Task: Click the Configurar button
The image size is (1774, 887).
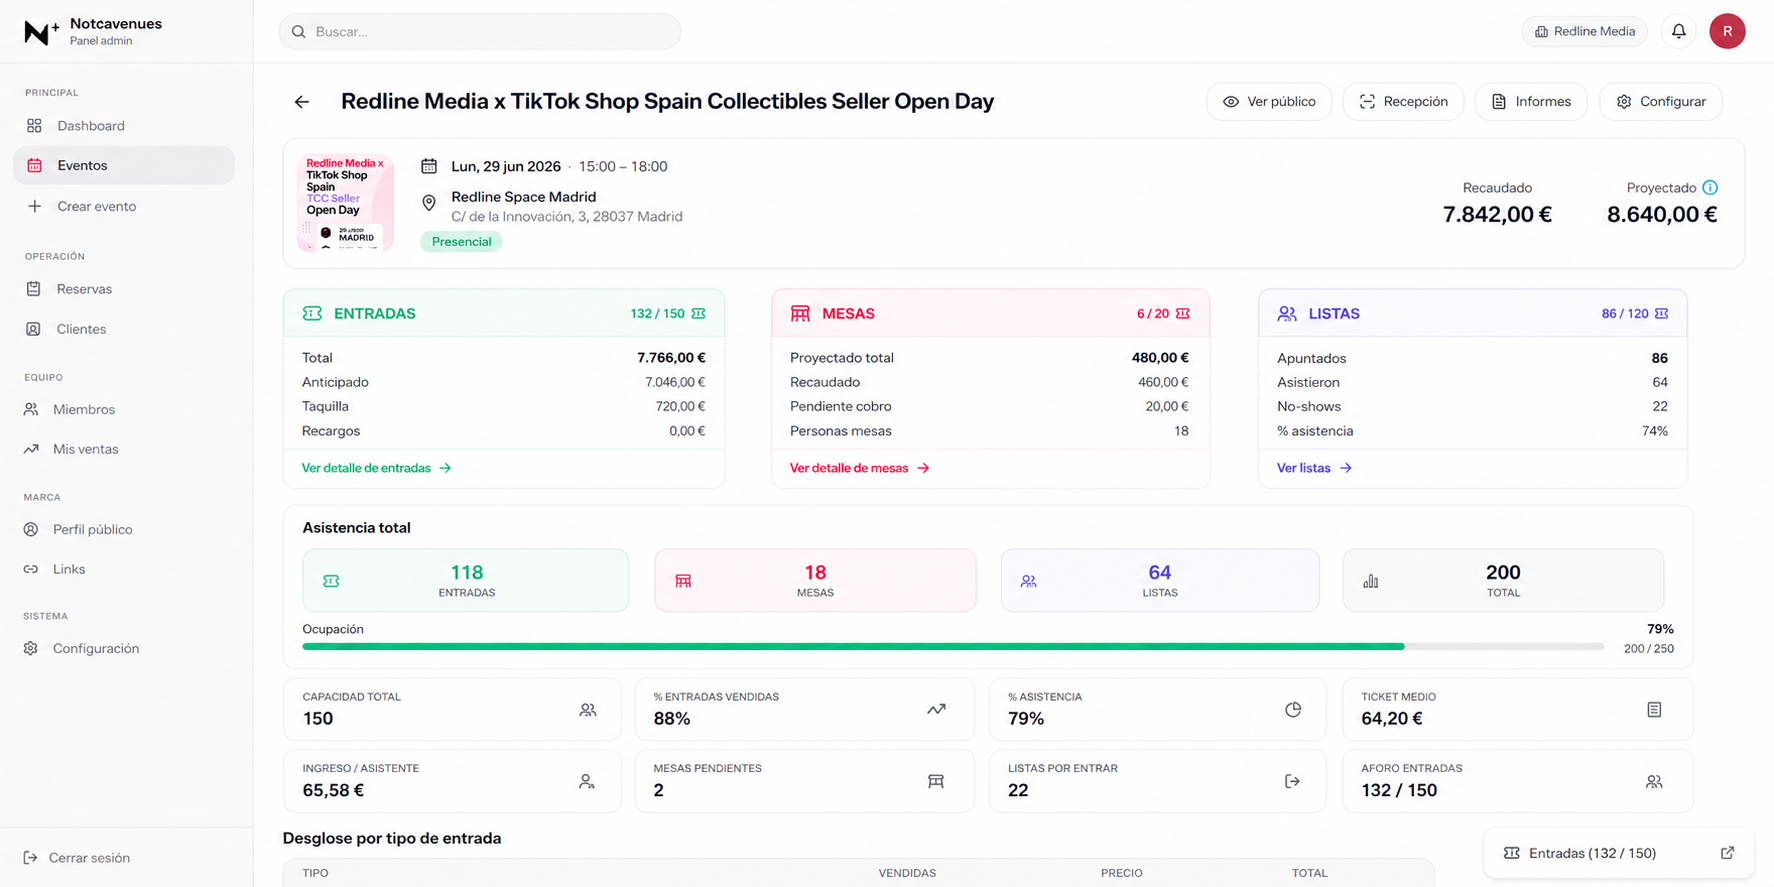Action: pos(1660,102)
